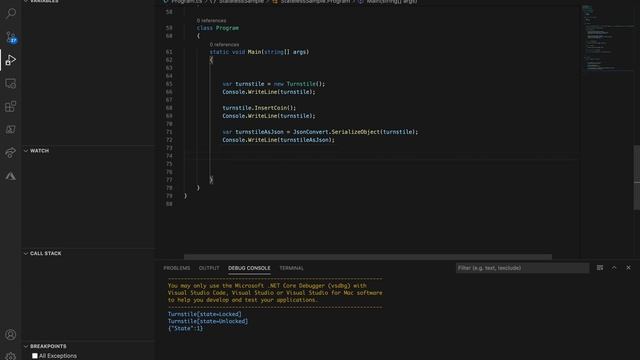Click line number 65 in the gutter
This screenshot has width=640, height=360.
click(169, 84)
